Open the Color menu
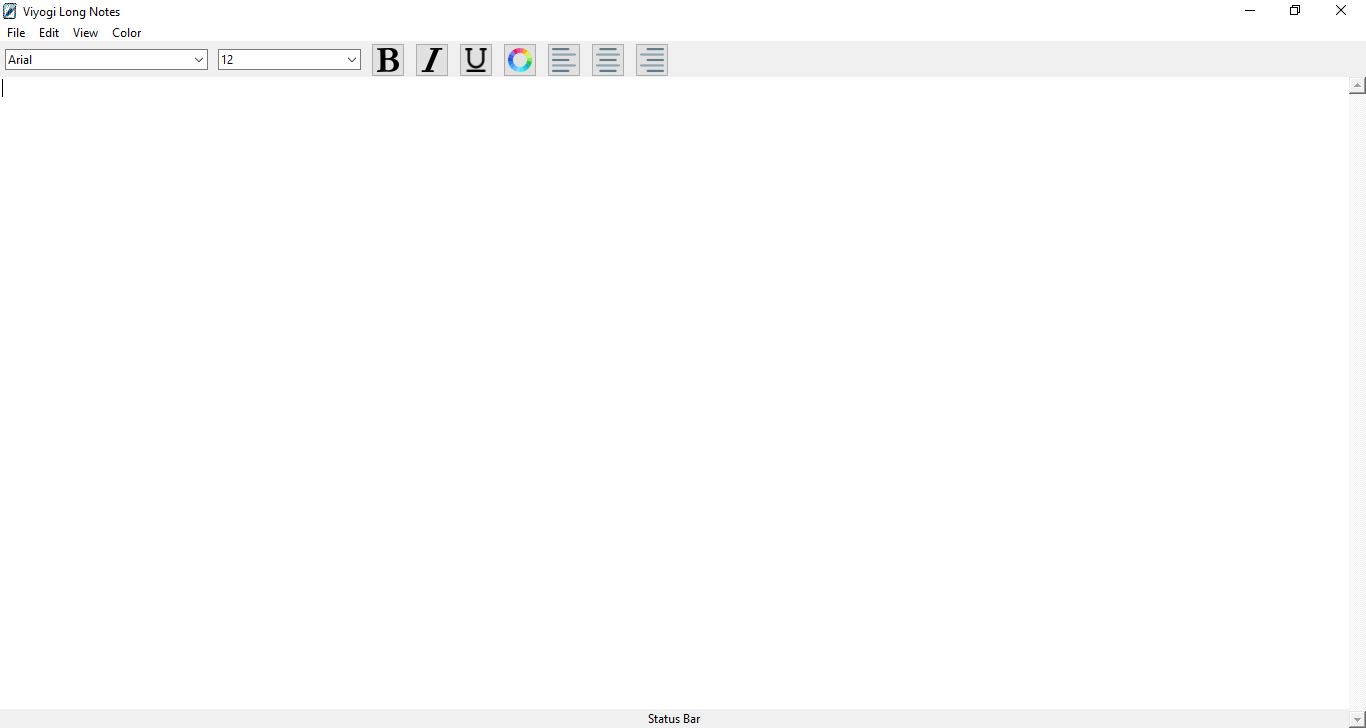The height and width of the screenshot is (728, 1366). pos(126,33)
